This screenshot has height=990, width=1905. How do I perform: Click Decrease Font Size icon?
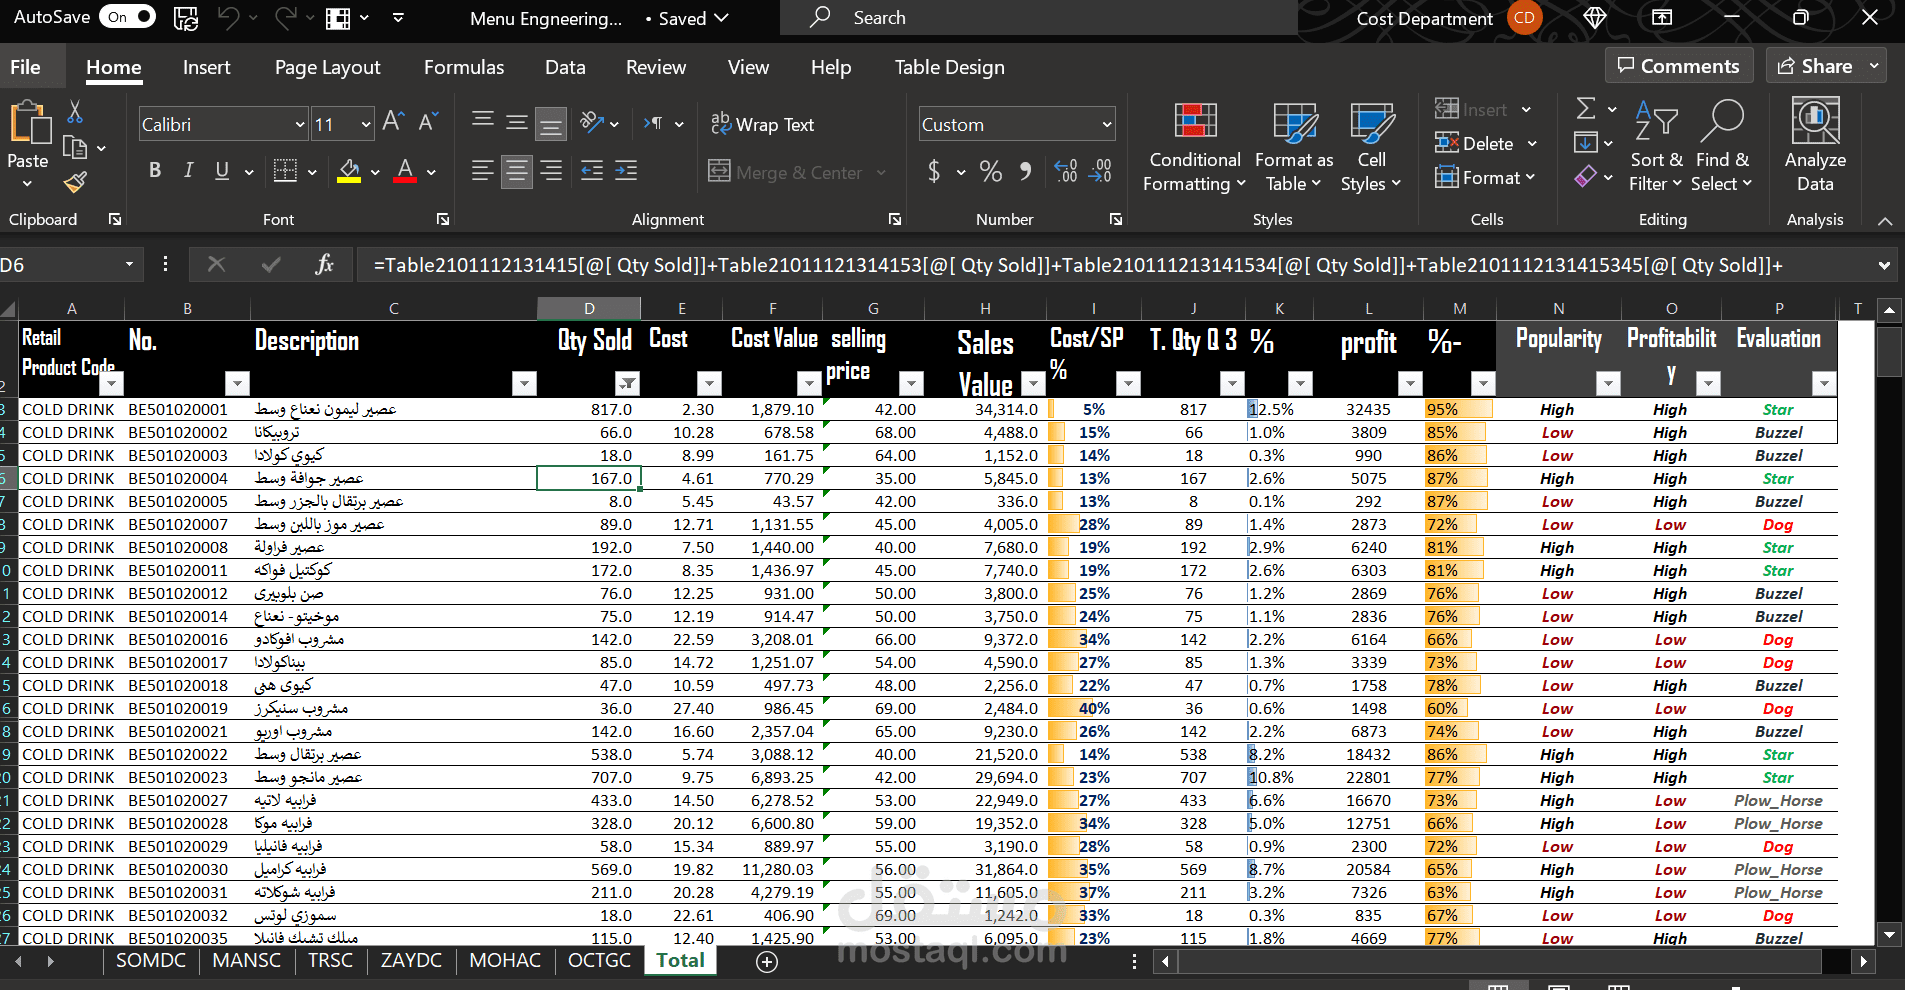click(428, 123)
